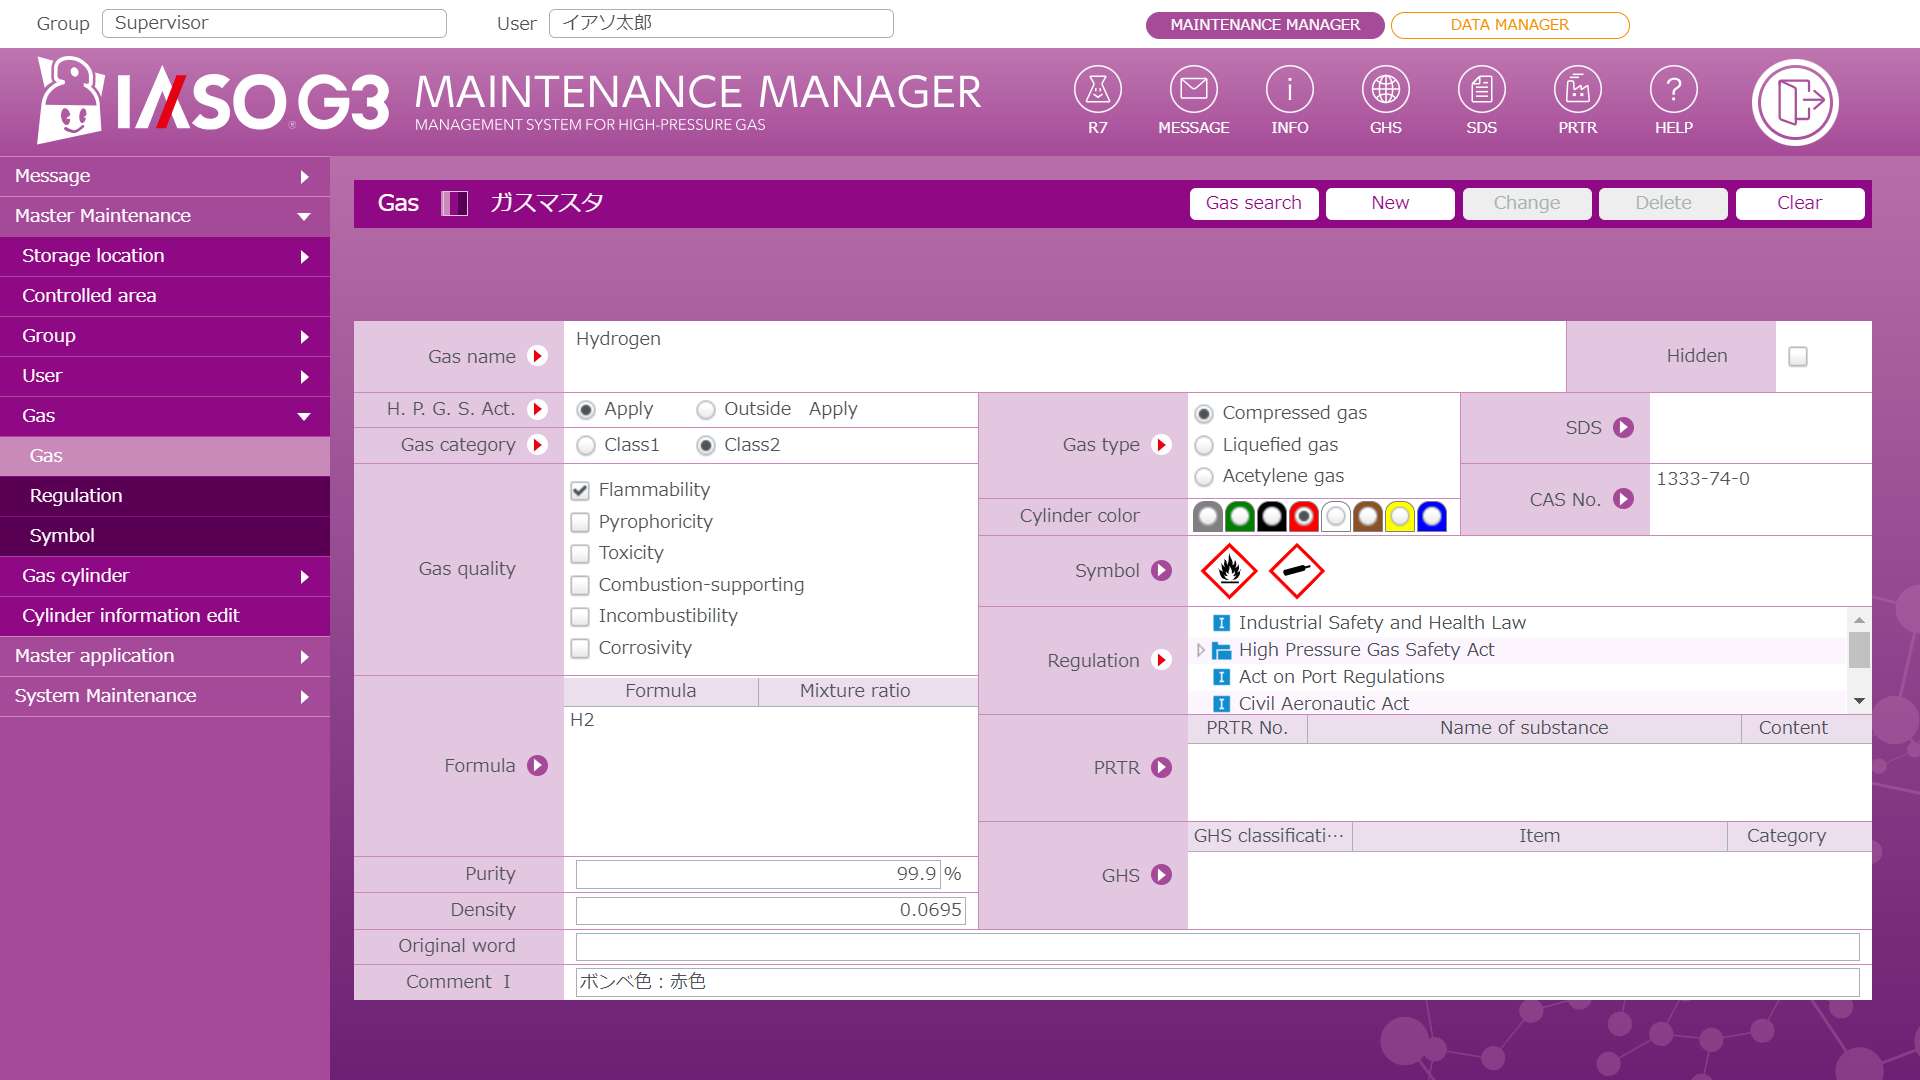
Task: Click the Gas search button
Action: point(1253,202)
